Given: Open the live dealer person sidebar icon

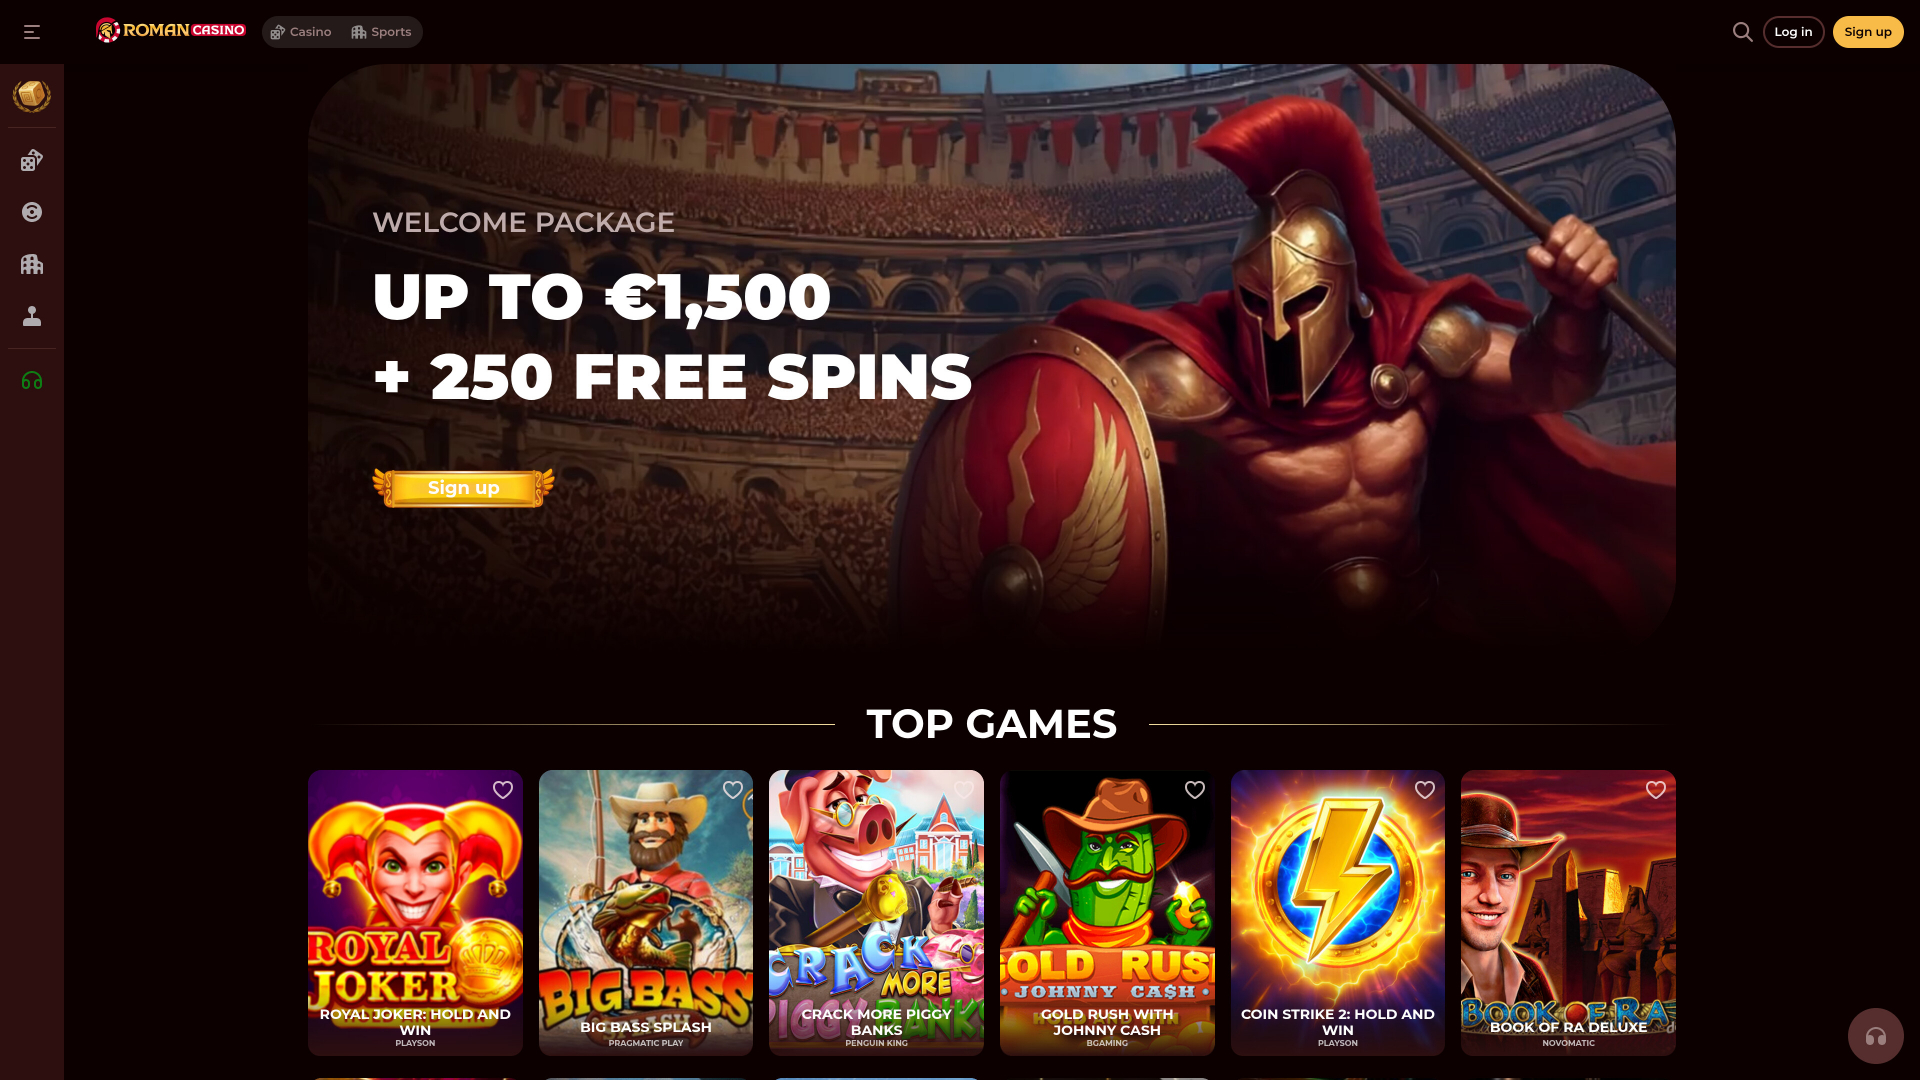Looking at the screenshot, I should pyautogui.click(x=32, y=316).
